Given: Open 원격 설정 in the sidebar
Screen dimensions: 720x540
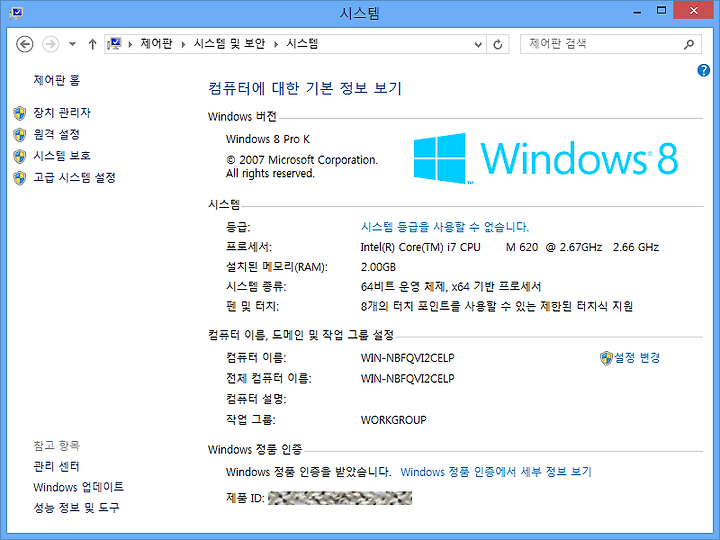Looking at the screenshot, I should tap(56, 134).
